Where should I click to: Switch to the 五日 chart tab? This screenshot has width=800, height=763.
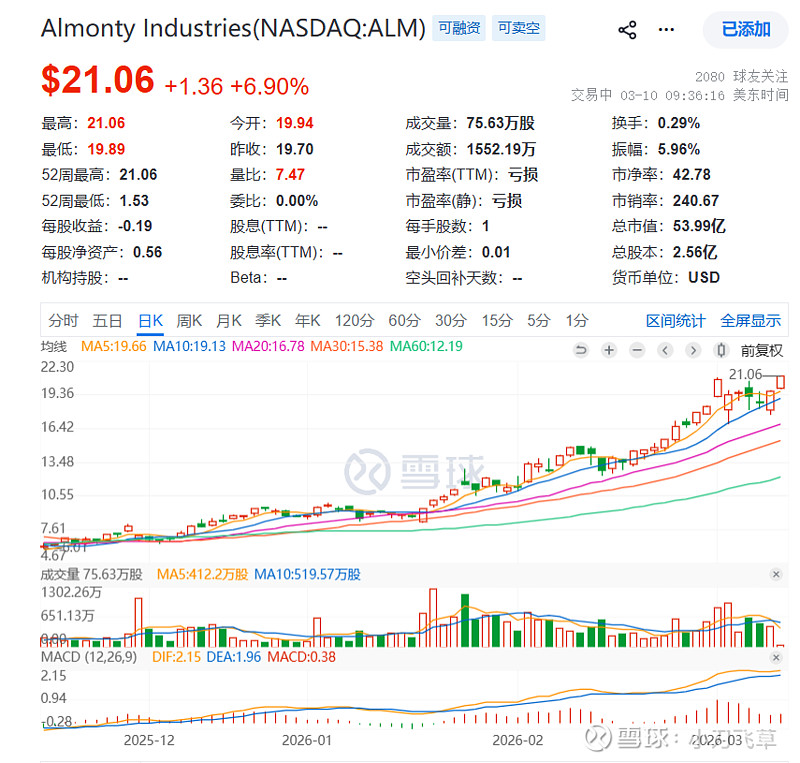pos(107,321)
